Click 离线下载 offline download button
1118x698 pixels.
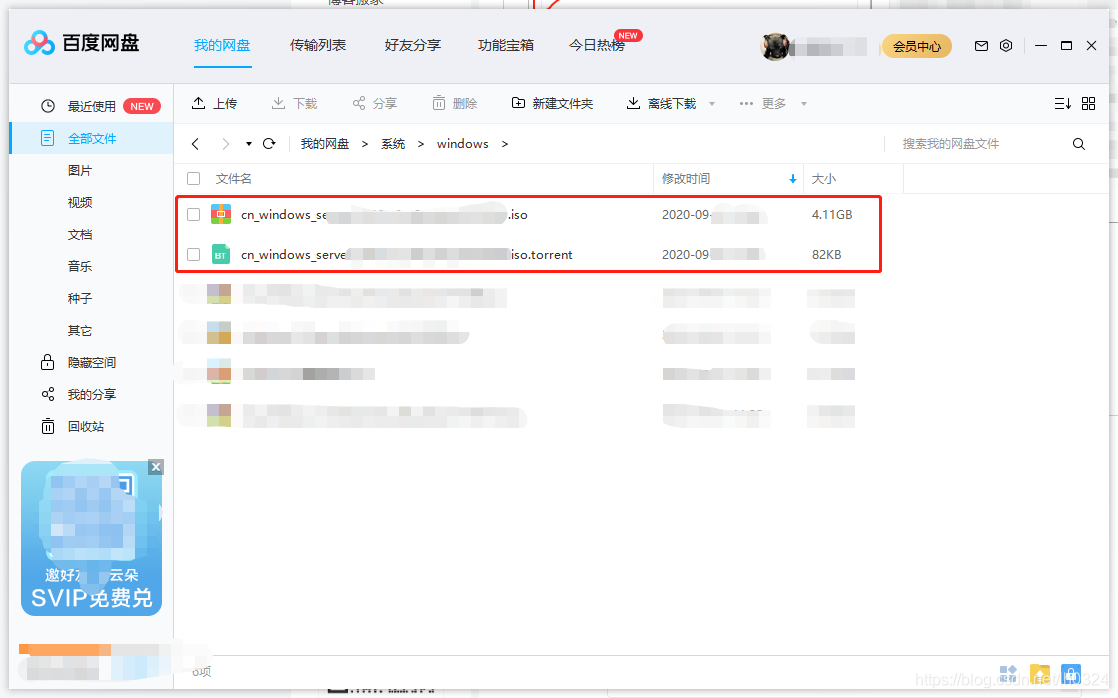pos(661,103)
